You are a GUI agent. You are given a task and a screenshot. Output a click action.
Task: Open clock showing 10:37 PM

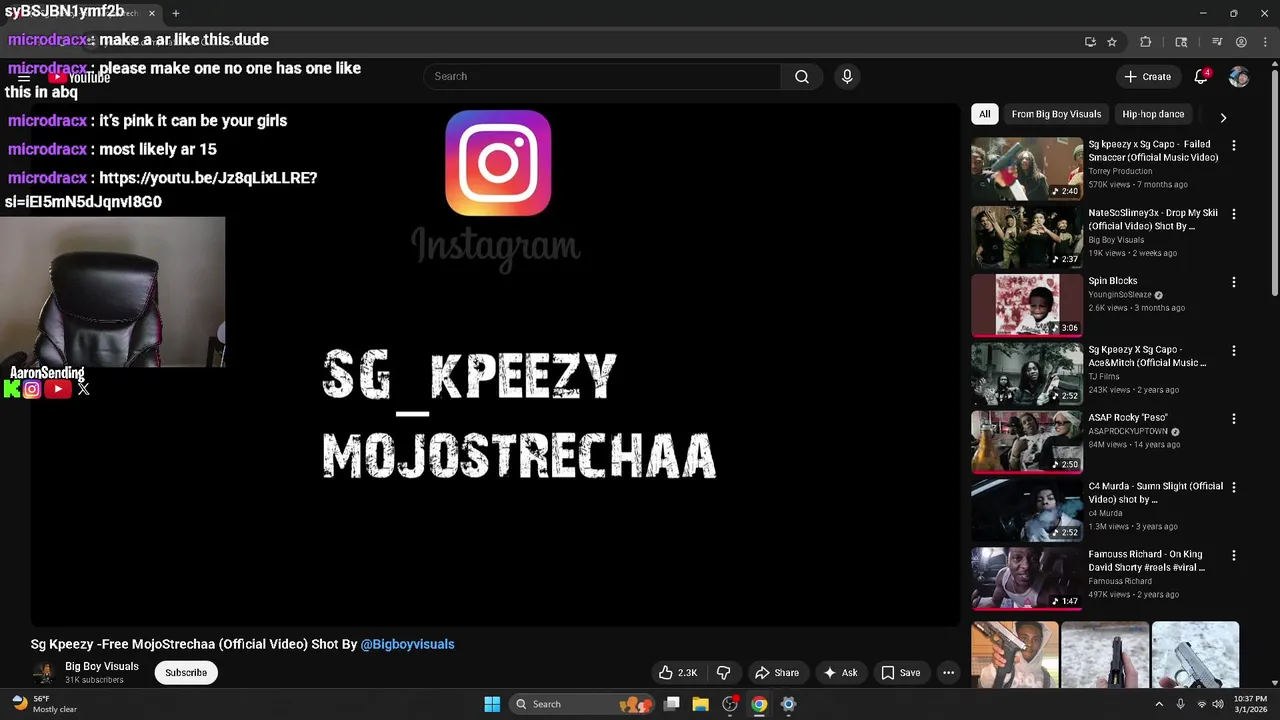tap(1250, 704)
